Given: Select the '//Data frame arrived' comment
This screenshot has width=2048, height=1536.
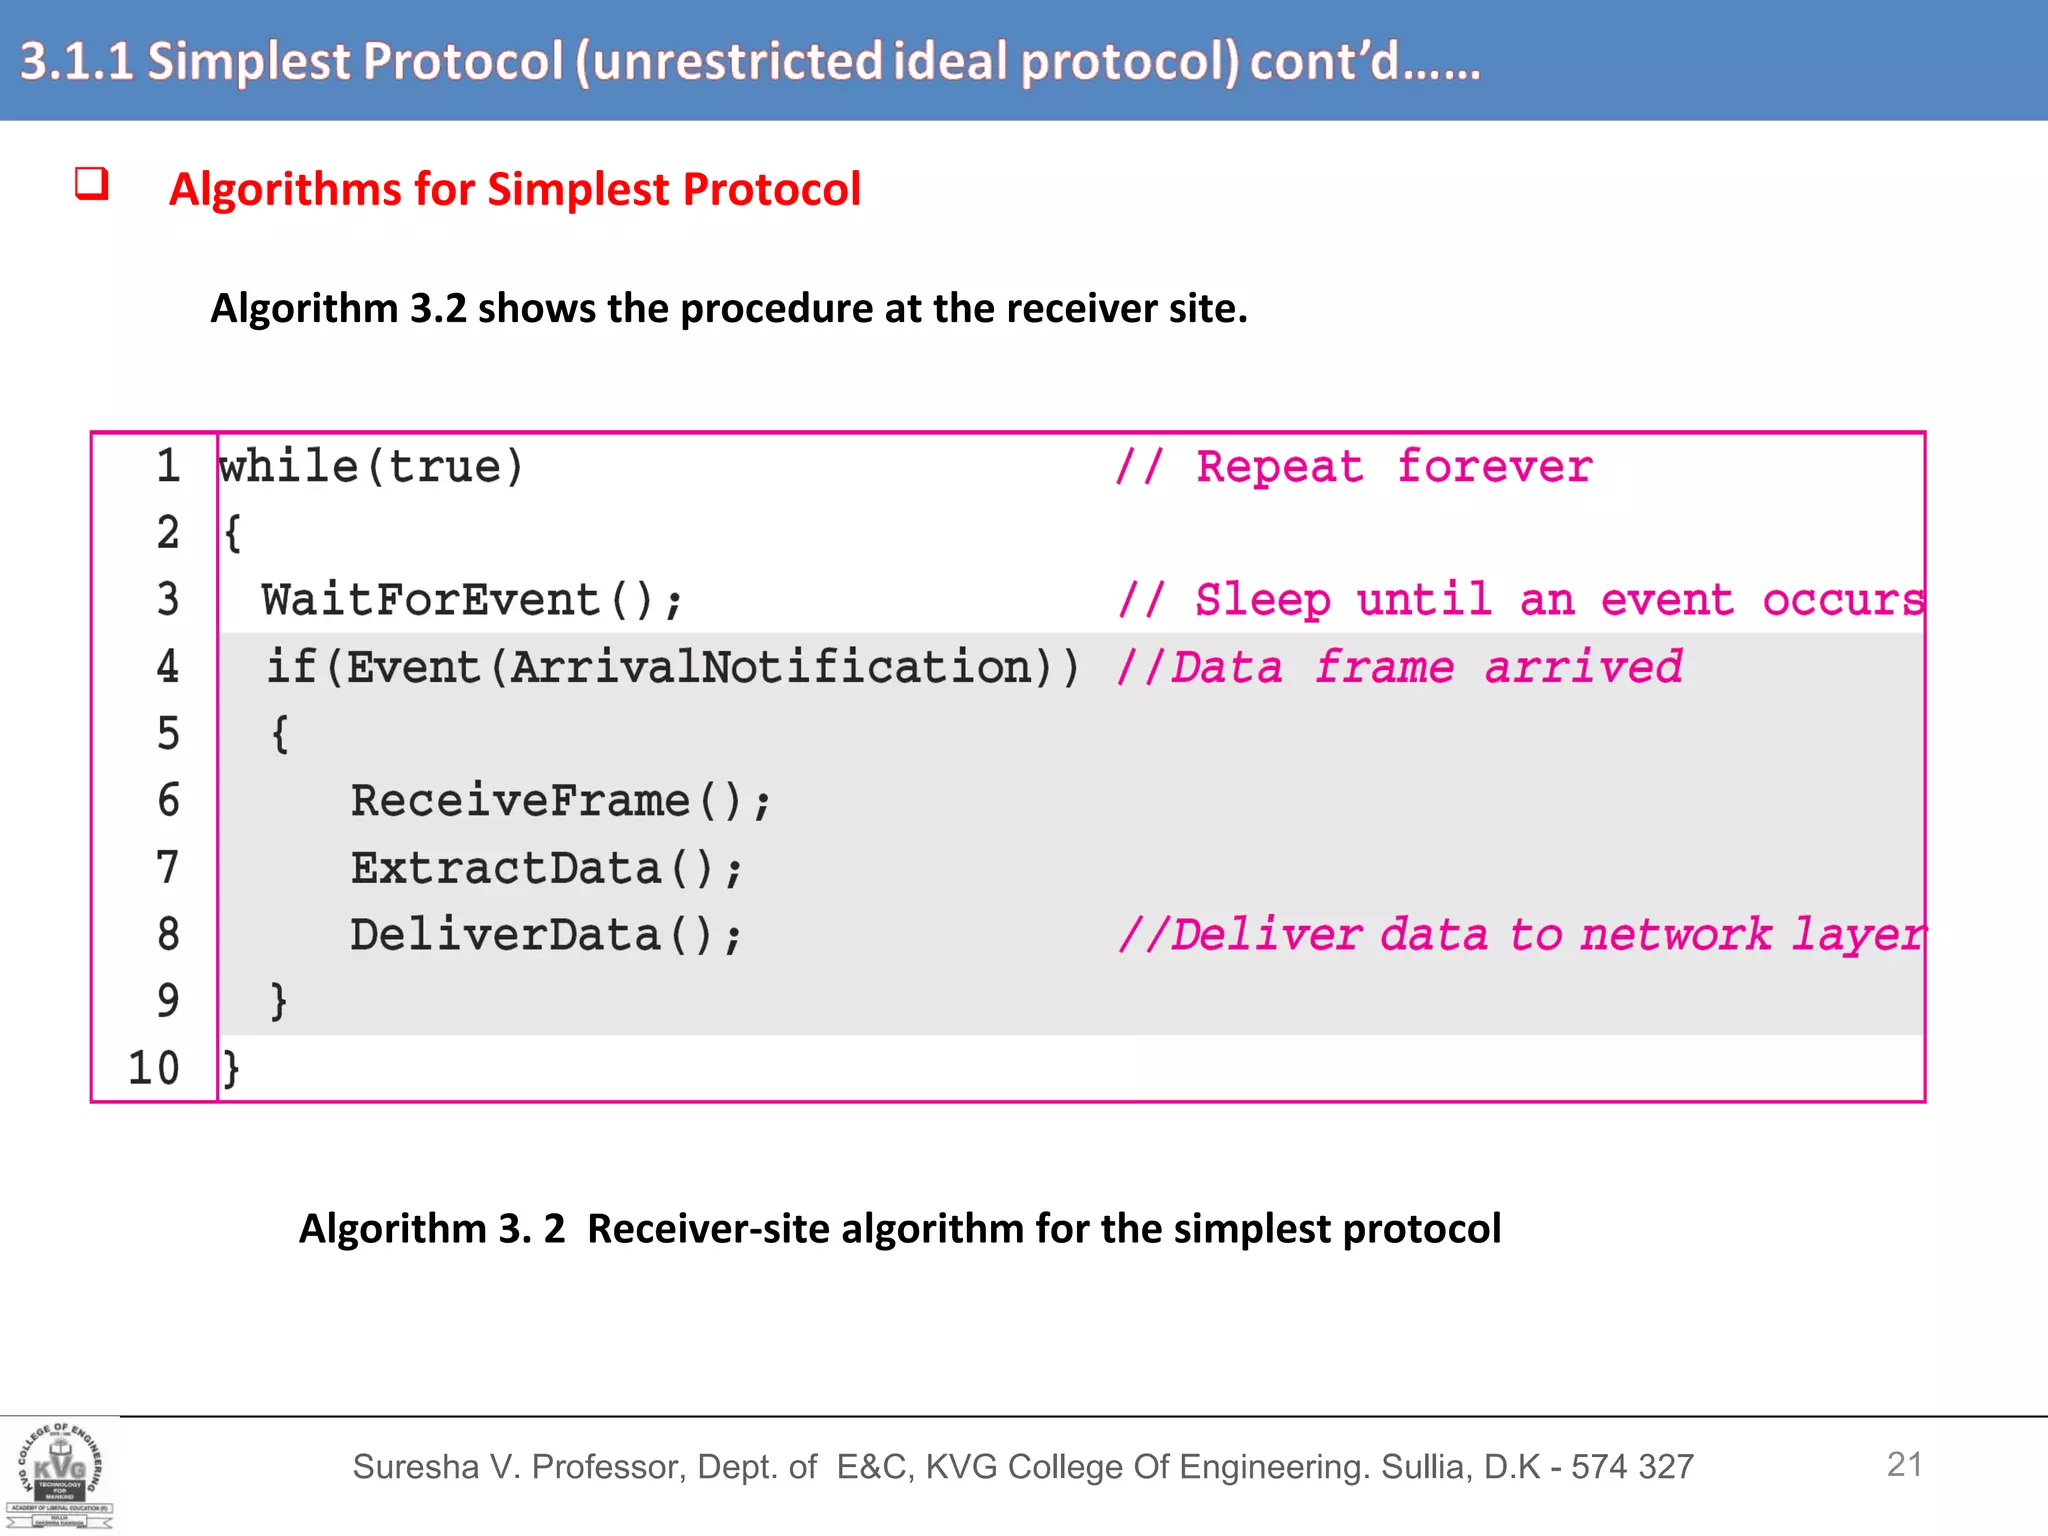Looking at the screenshot, I should click(1399, 667).
